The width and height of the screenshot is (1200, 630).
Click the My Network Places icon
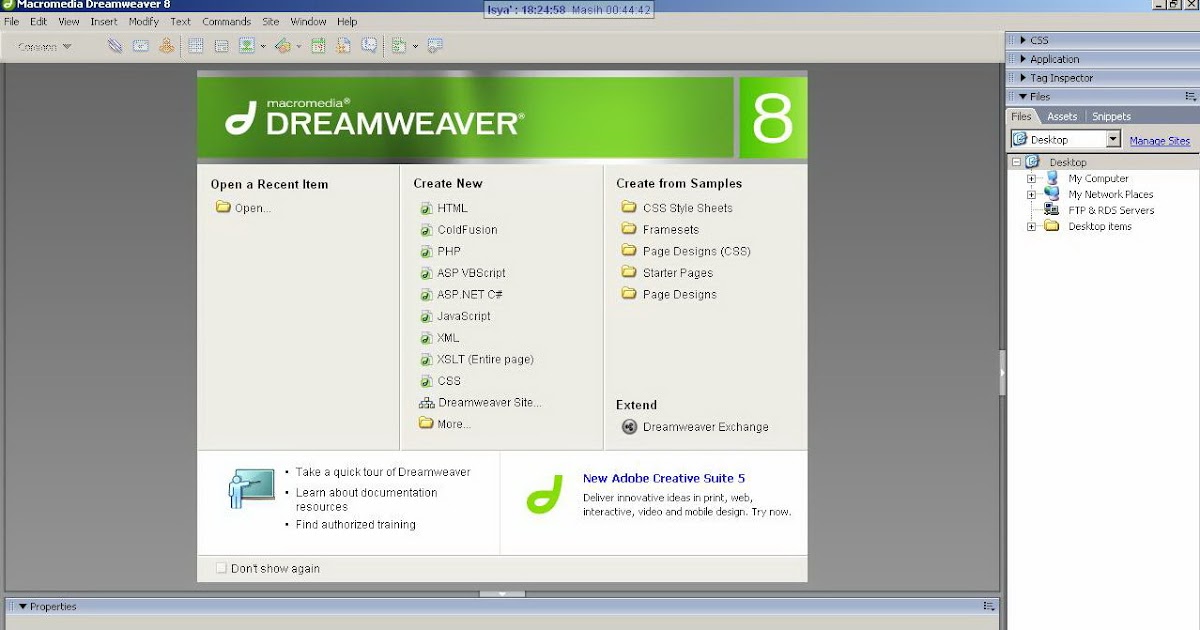tap(1052, 194)
